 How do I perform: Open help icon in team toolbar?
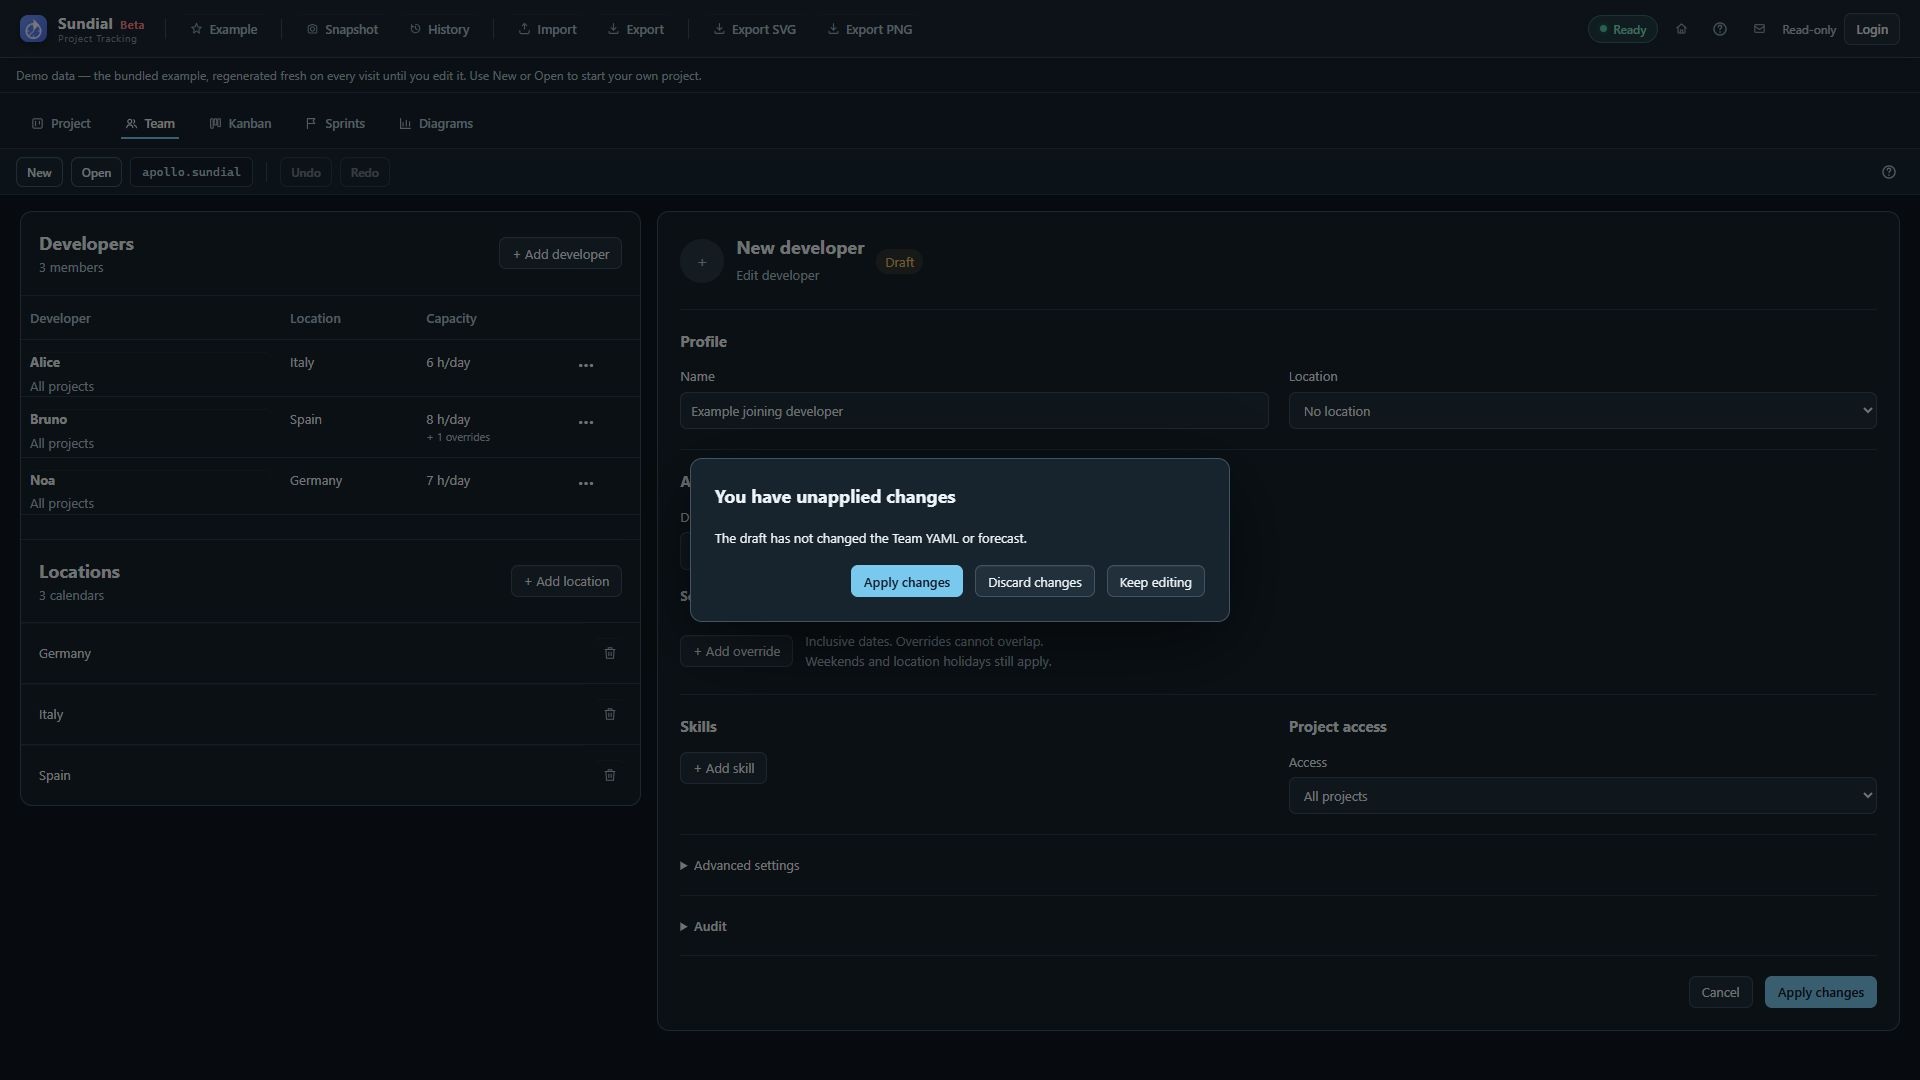1889,172
